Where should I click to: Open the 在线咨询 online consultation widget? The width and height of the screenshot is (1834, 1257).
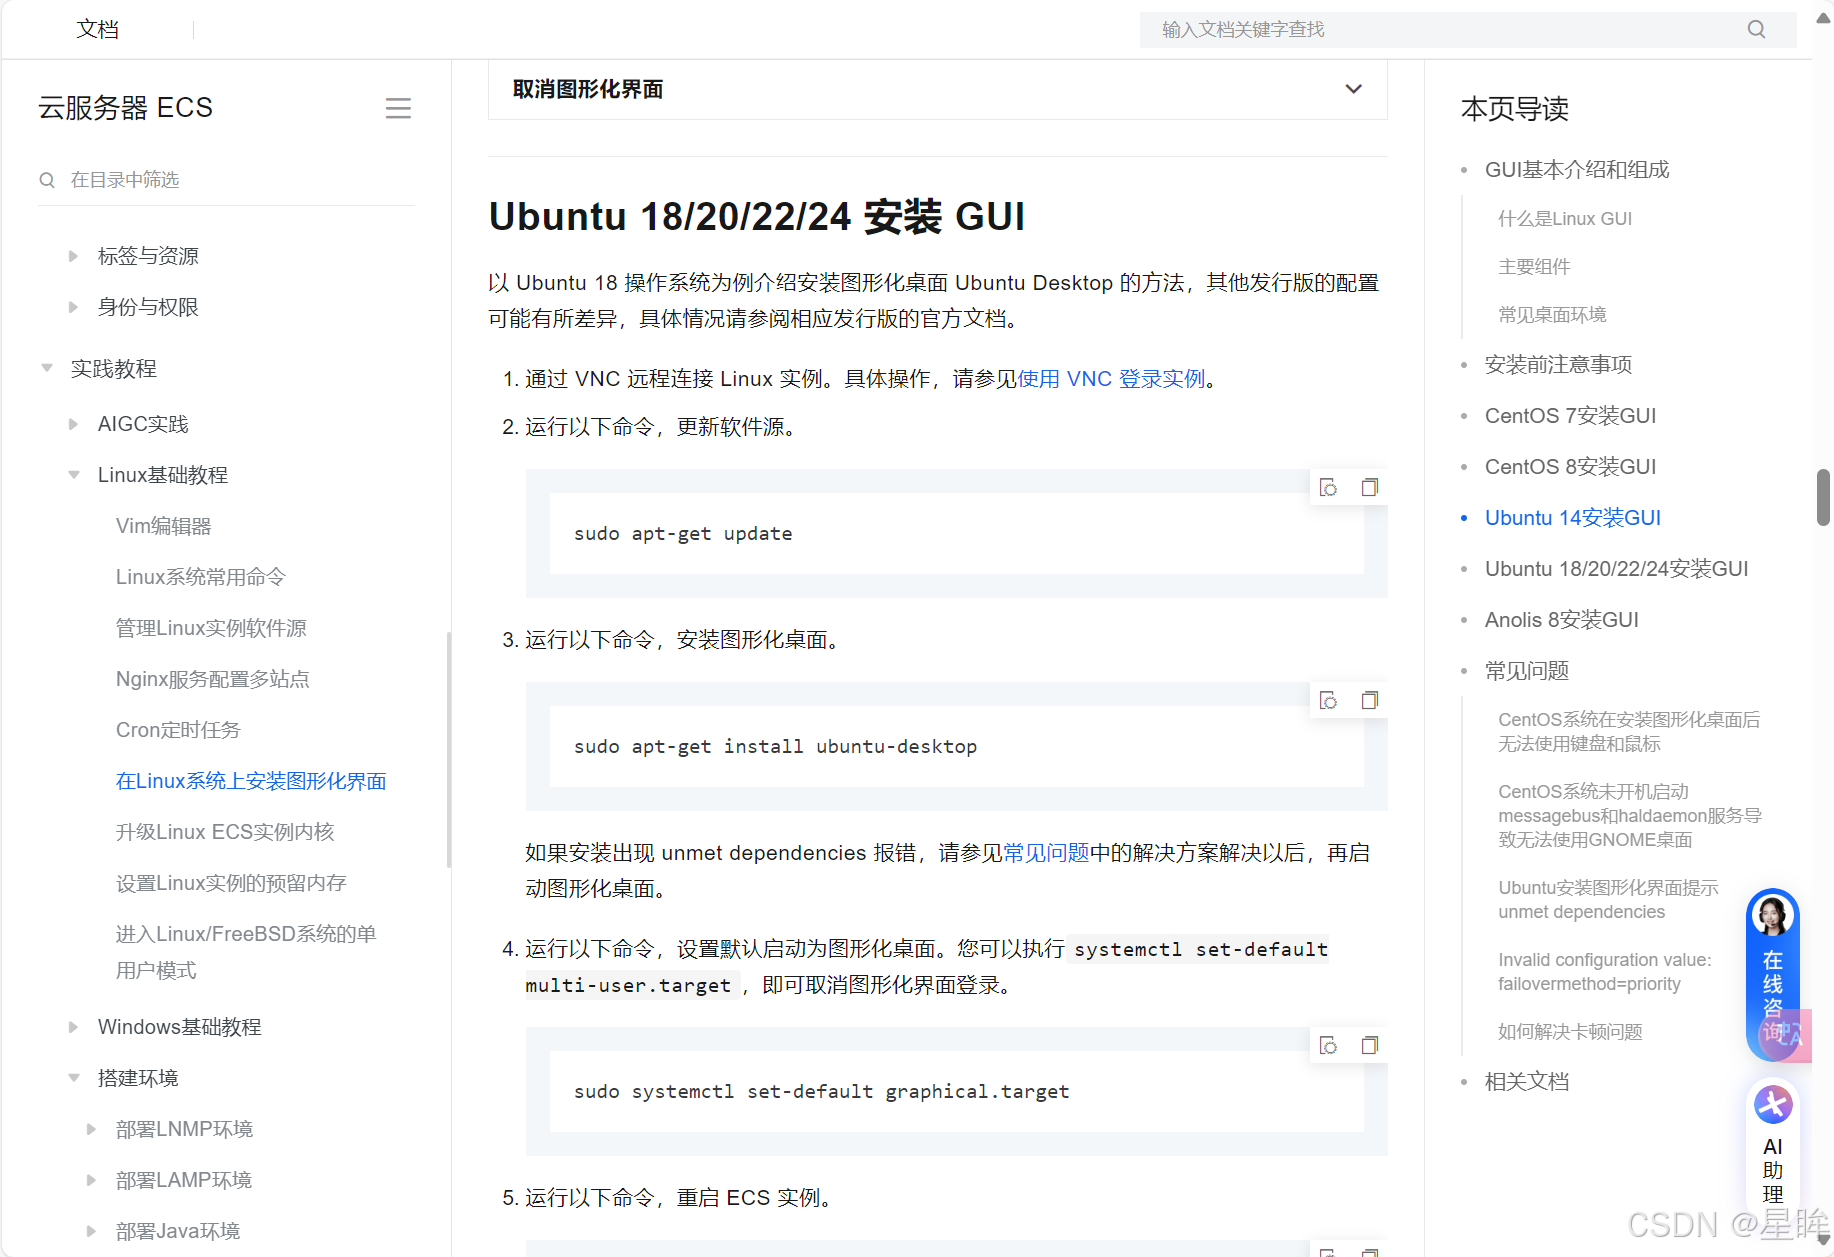(x=1773, y=975)
